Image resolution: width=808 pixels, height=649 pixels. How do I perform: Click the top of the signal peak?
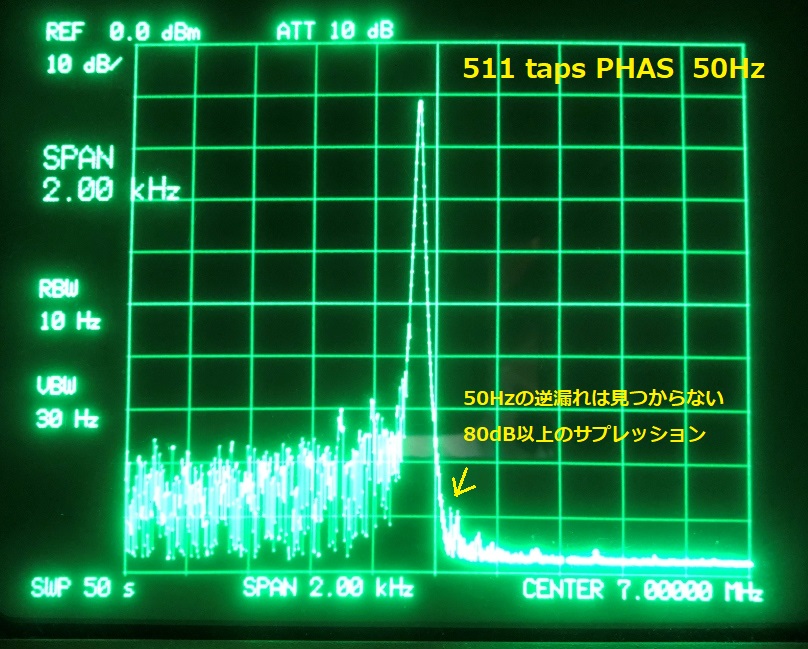pyautogui.click(x=421, y=103)
